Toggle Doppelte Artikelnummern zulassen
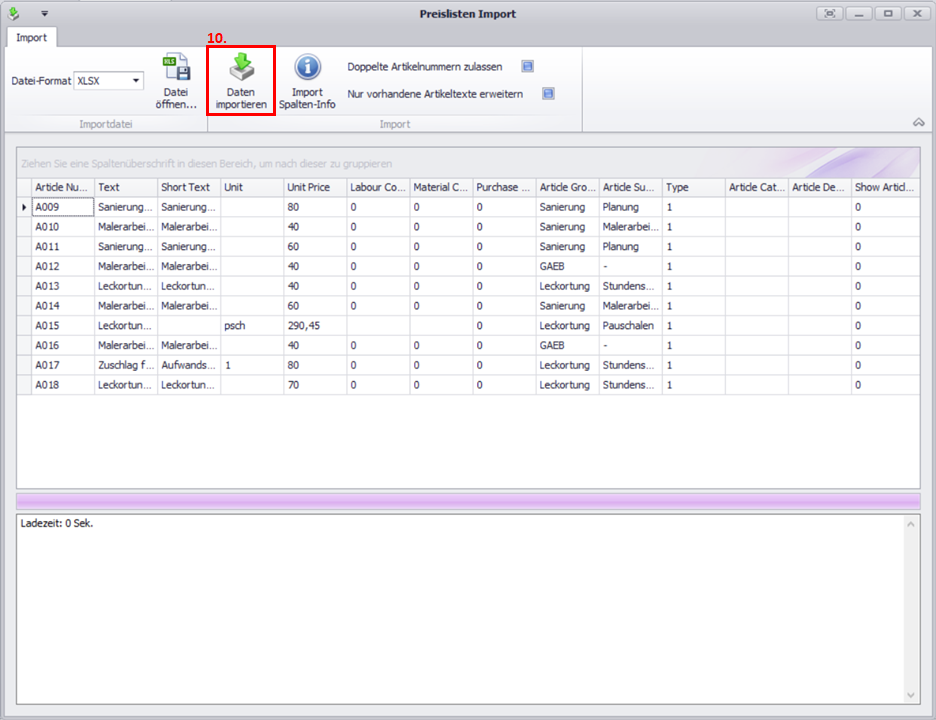Image resolution: width=936 pixels, height=720 pixels. [527, 67]
